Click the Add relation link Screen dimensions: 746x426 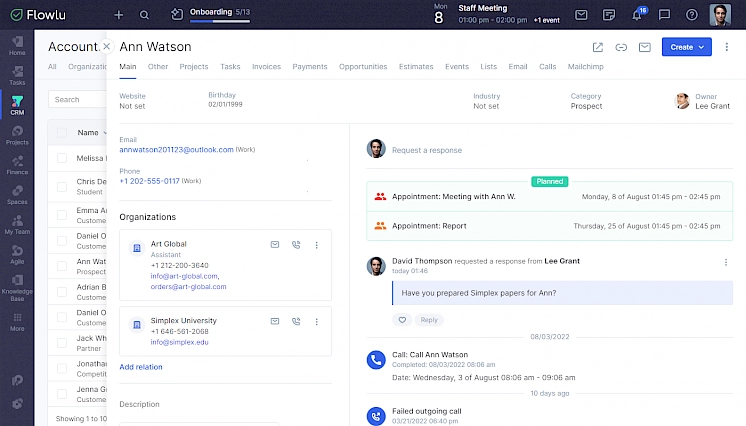140,367
